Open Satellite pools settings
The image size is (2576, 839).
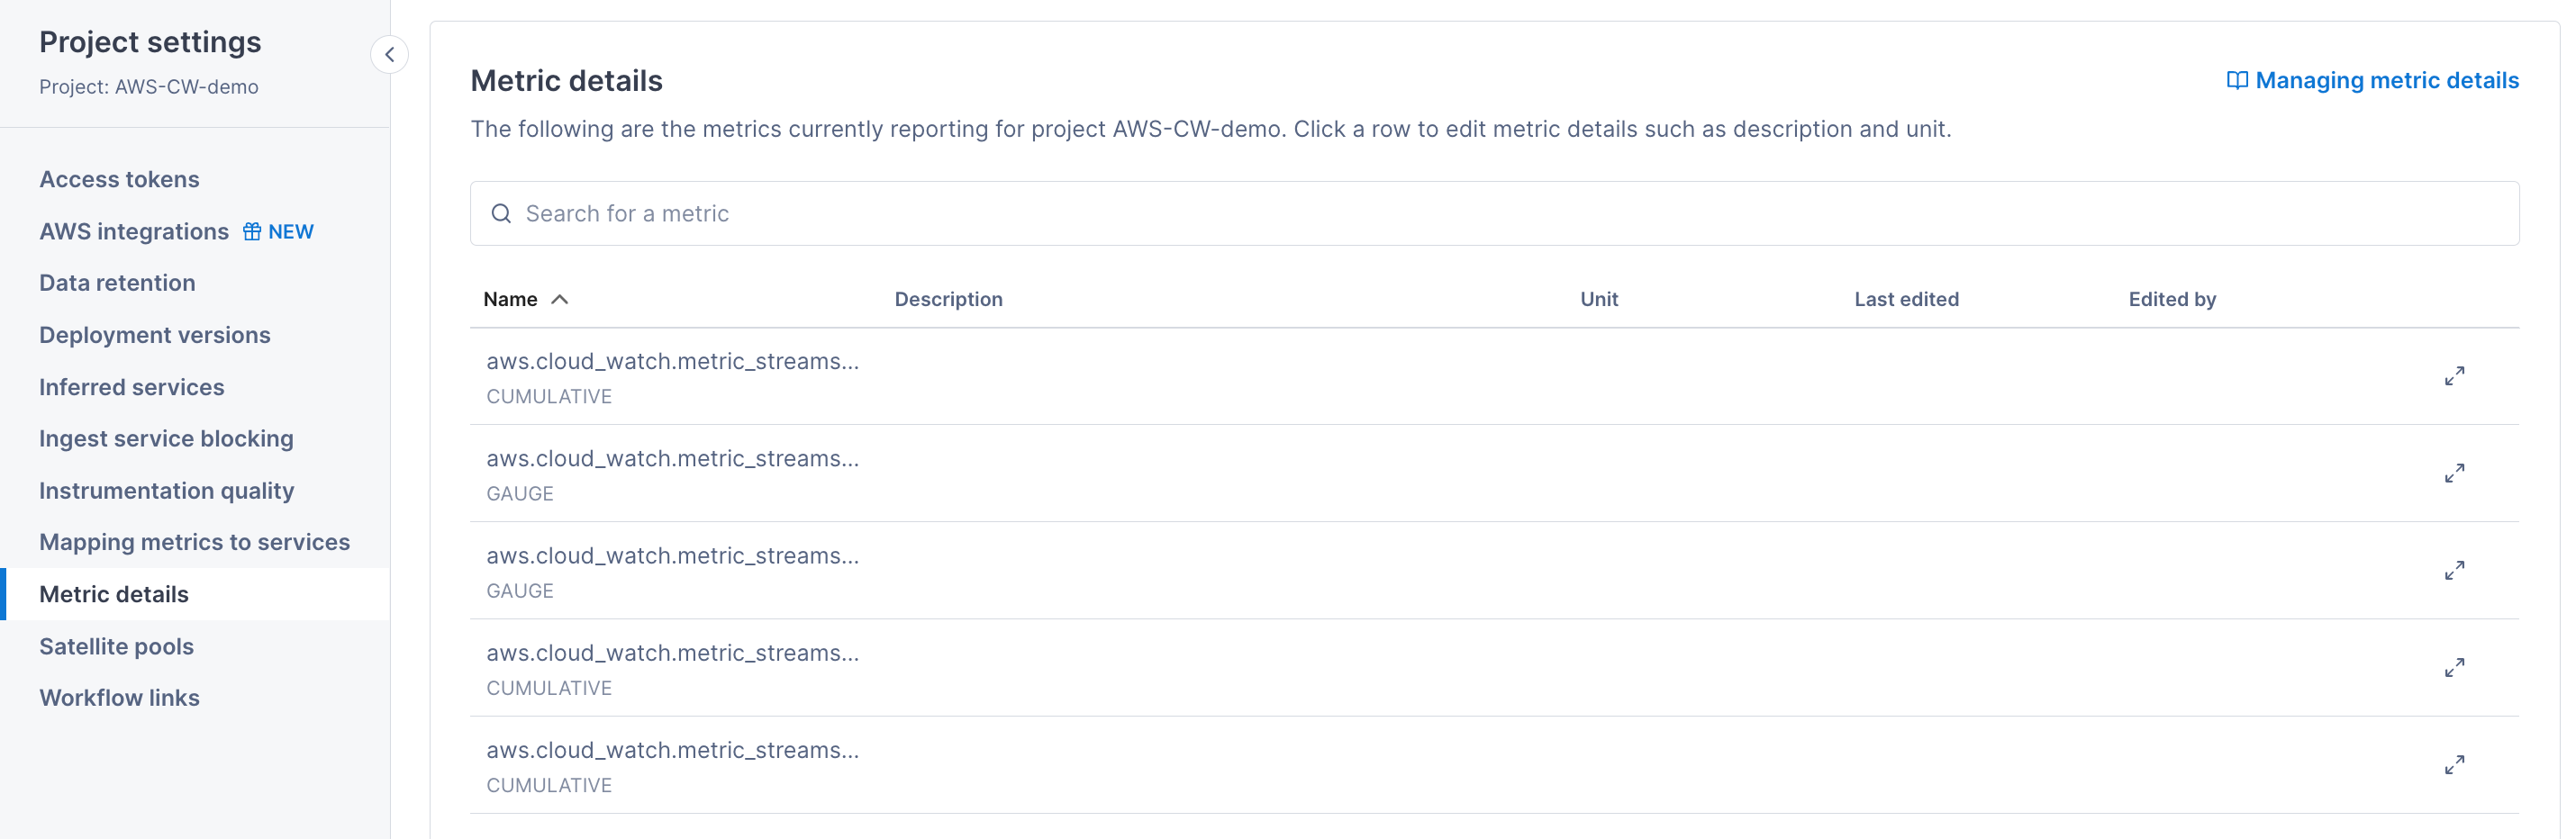tap(116, 646)
